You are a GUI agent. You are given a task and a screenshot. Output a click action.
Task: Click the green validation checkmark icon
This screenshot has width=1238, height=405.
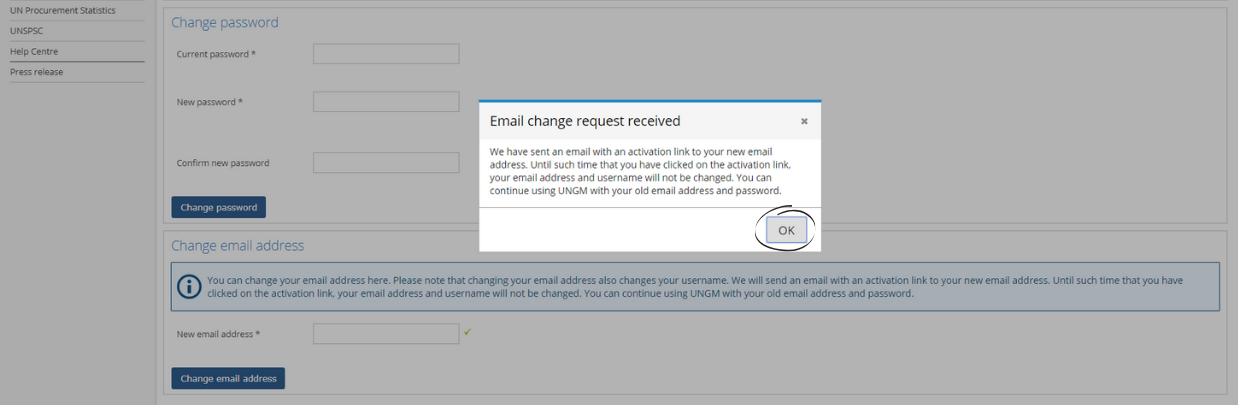coord(467,332)
